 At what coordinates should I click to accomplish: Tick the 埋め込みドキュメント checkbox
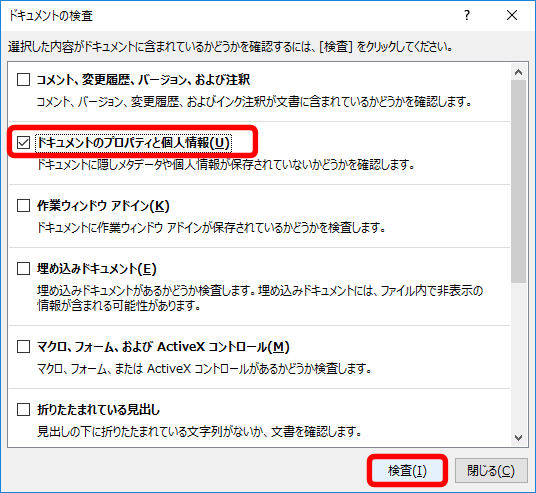(23, 269)
